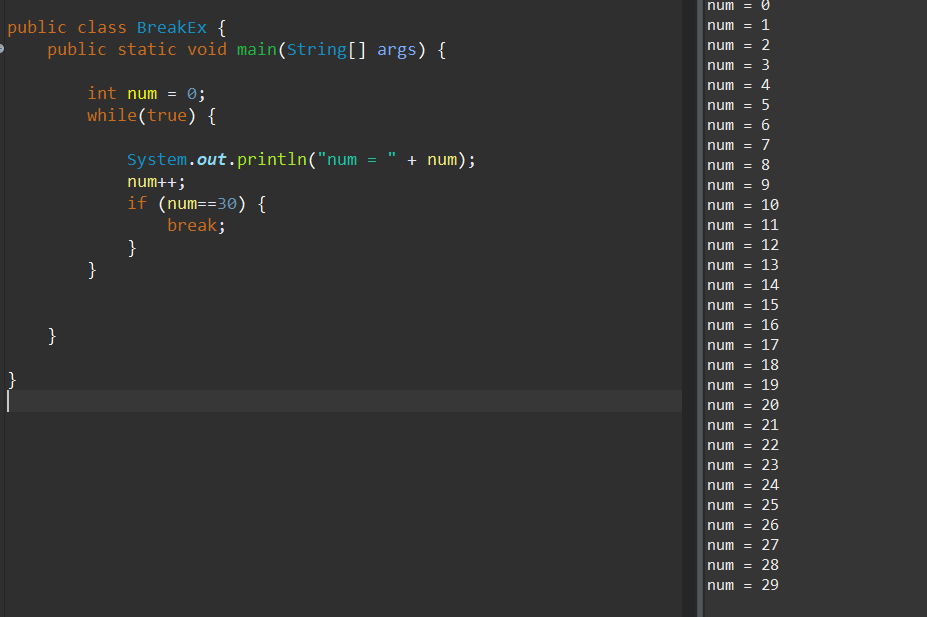Click console output 'num = 12'
Screen dimensions: 927x617
click(x=743, y=246)
